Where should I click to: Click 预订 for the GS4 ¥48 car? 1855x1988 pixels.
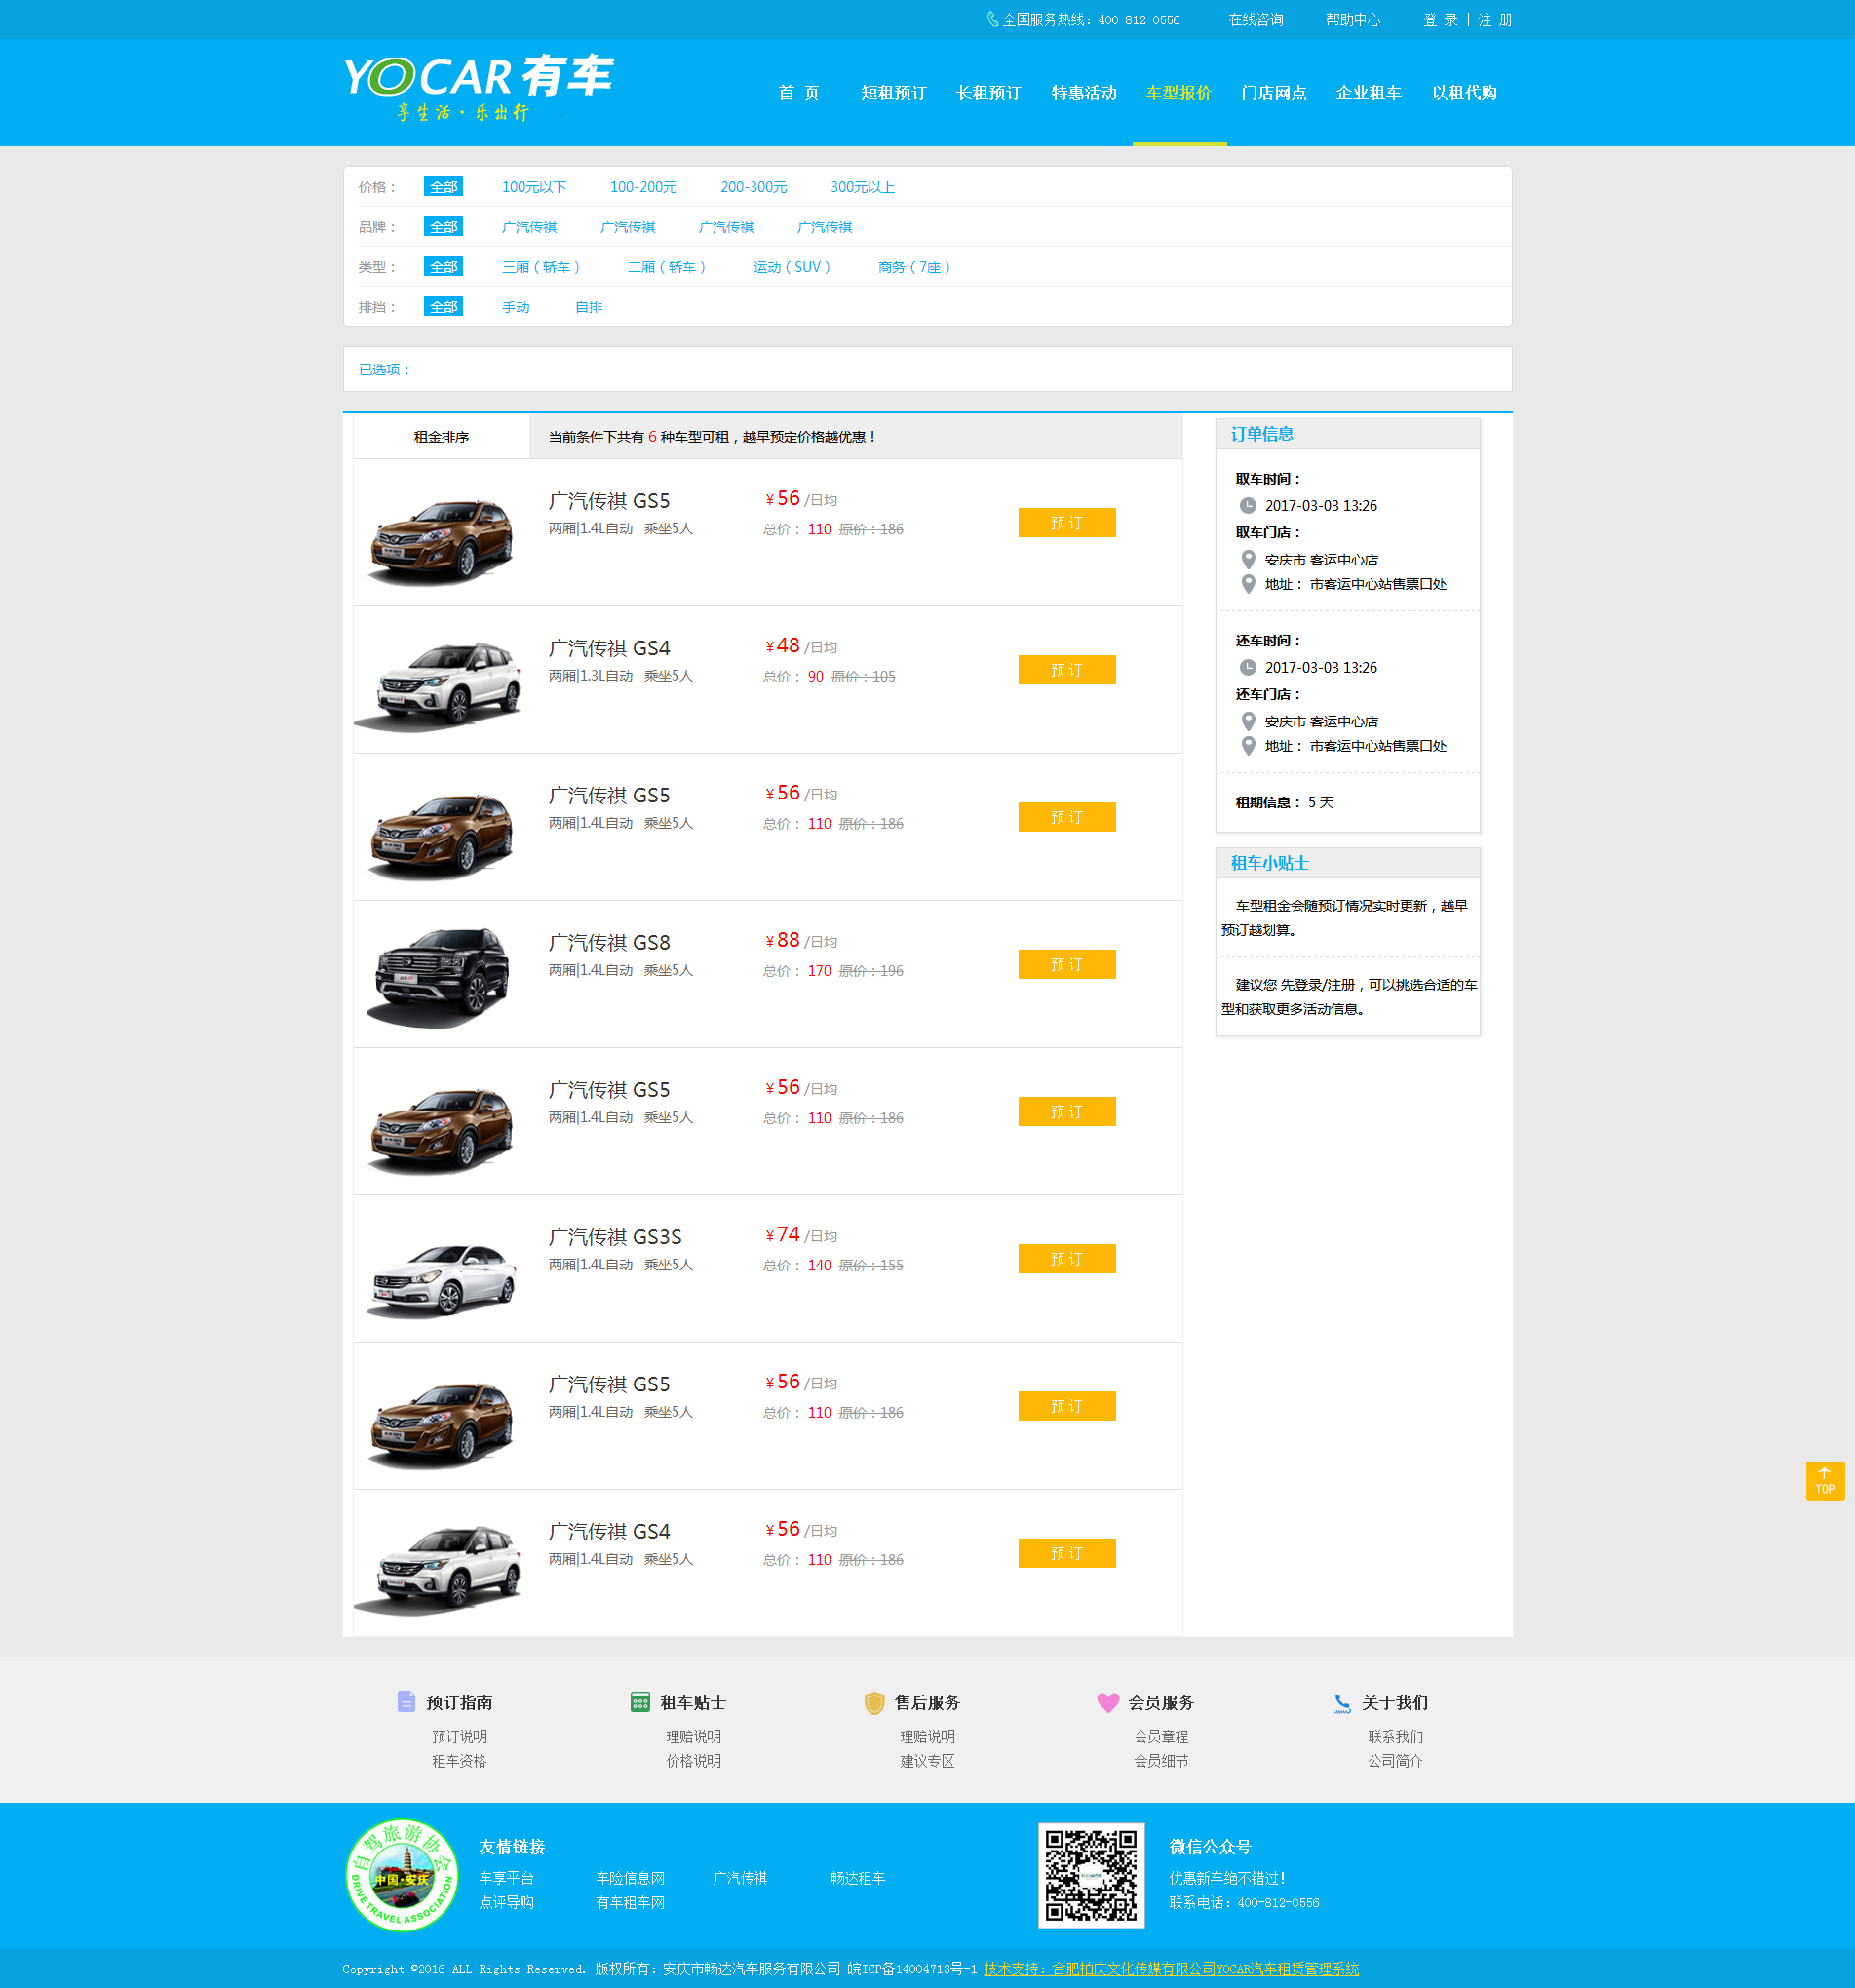1067,670
